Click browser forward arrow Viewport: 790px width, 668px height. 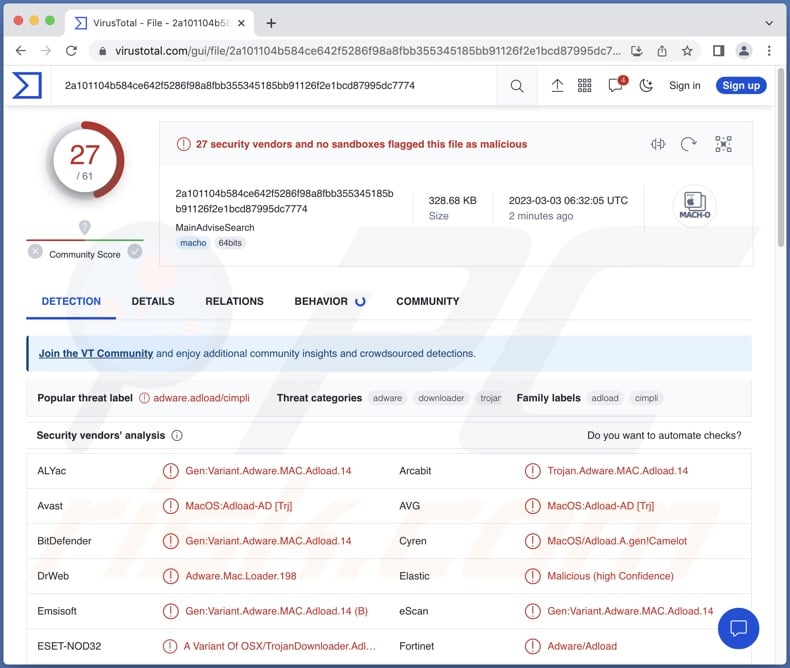46,50
